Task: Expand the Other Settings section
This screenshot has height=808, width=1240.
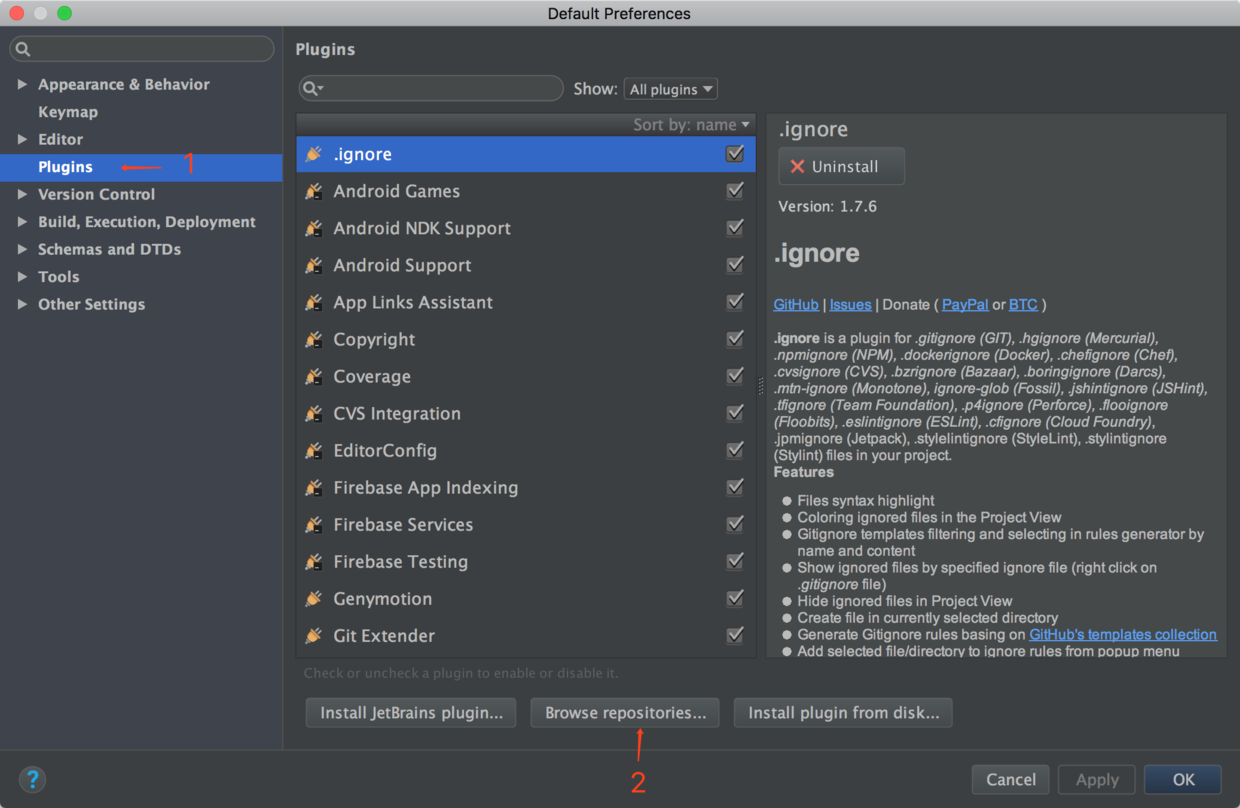Action: point(22,304)
